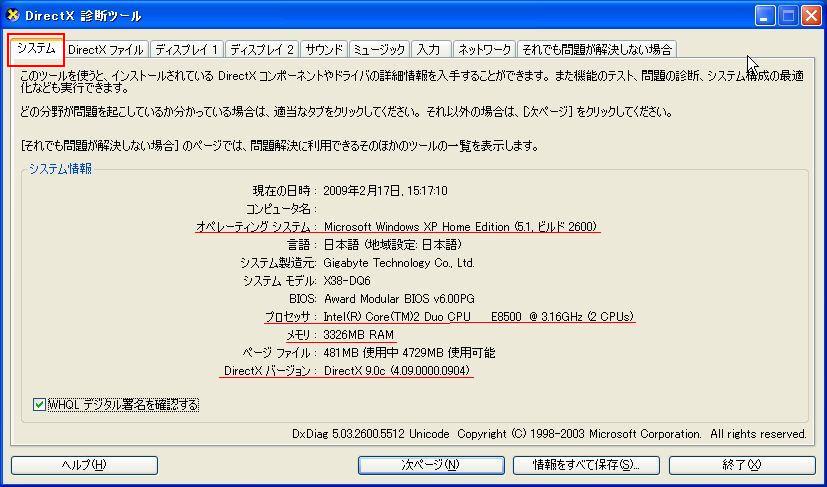
Task: Open the サウンド tab
Action: [x=324, y=50]
